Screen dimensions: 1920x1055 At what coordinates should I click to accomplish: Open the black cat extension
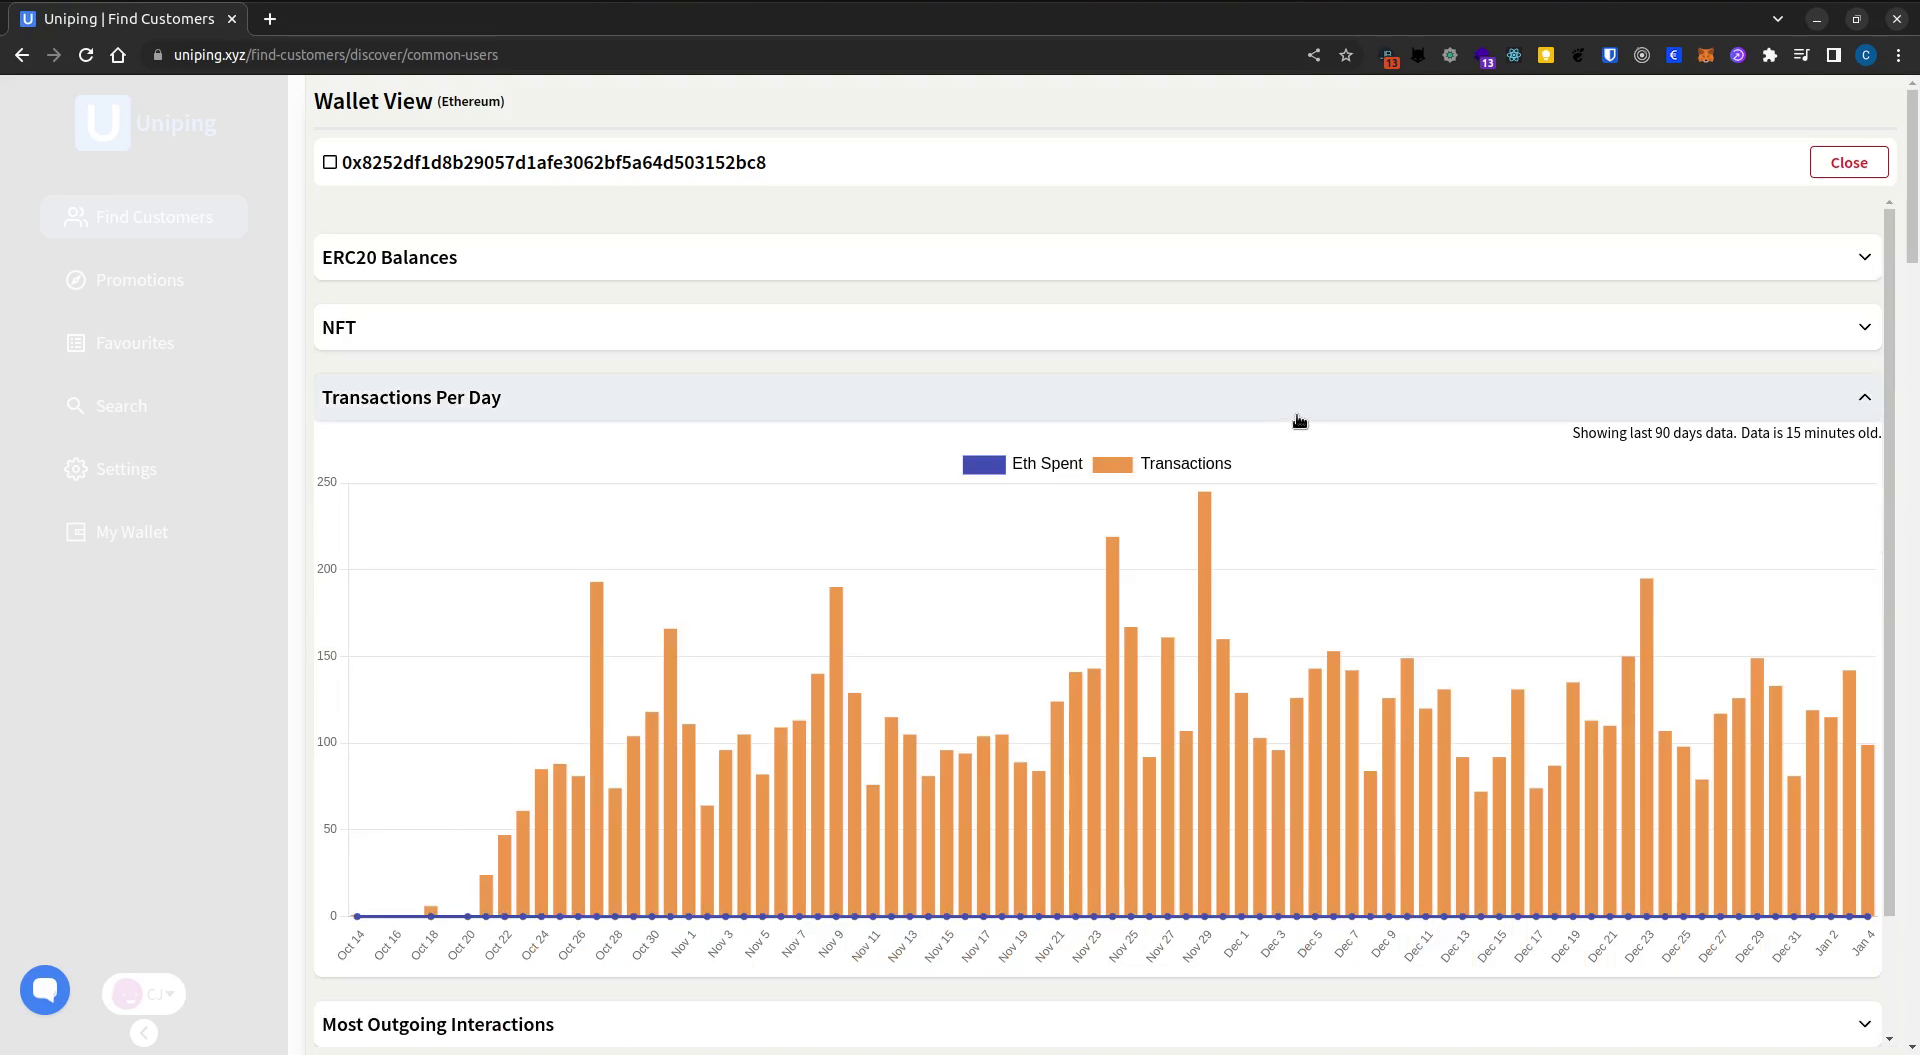pyautogui.click(x=1418, y=55)
